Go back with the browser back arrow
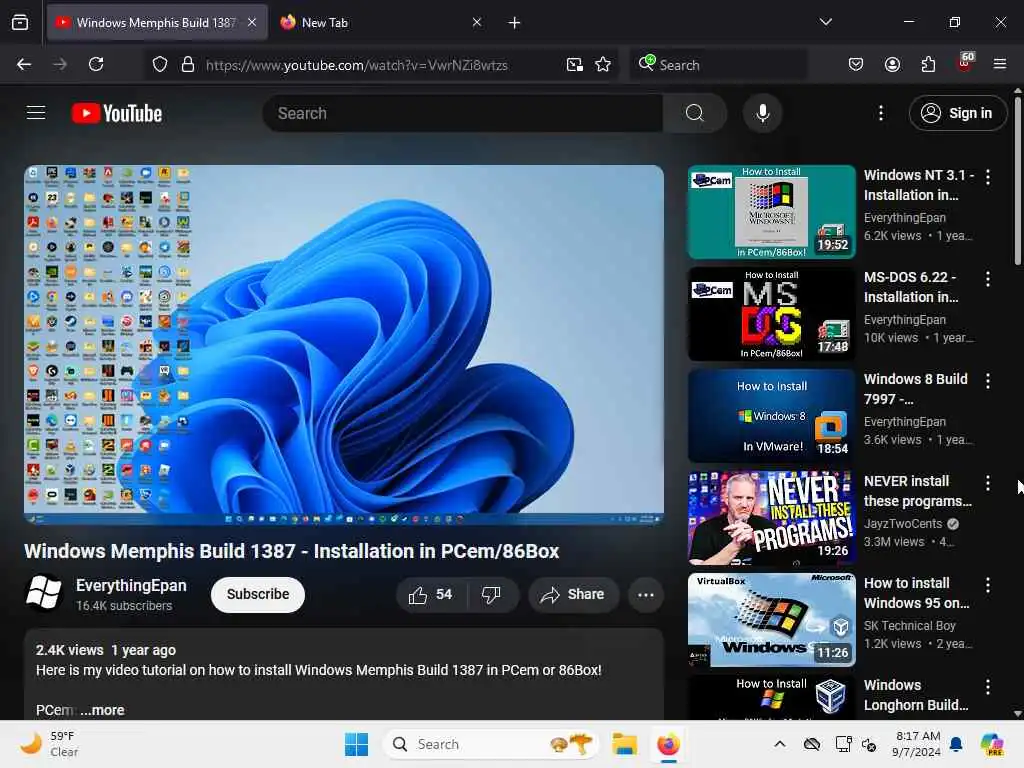1024x768 pixels. (x=24, y=64)
